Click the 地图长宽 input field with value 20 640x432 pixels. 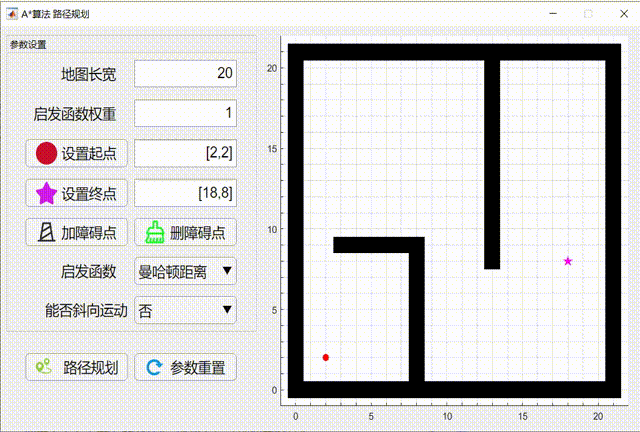[x=185, y=74]
